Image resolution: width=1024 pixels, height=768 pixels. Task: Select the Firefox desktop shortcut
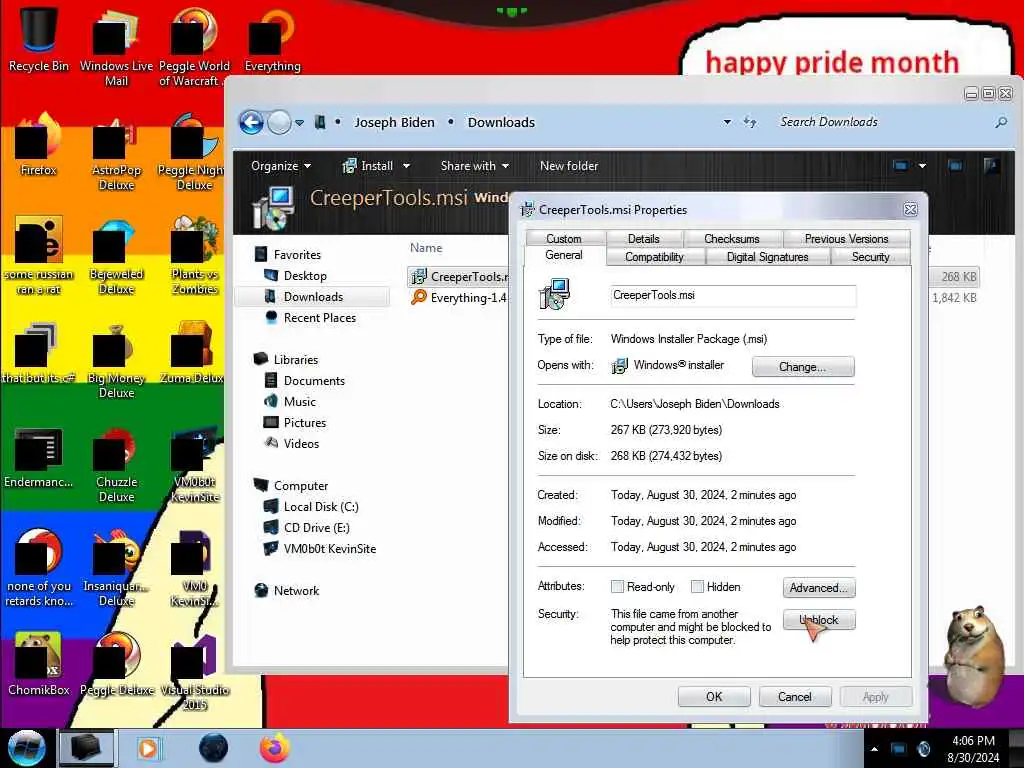[x=39, y=145]
